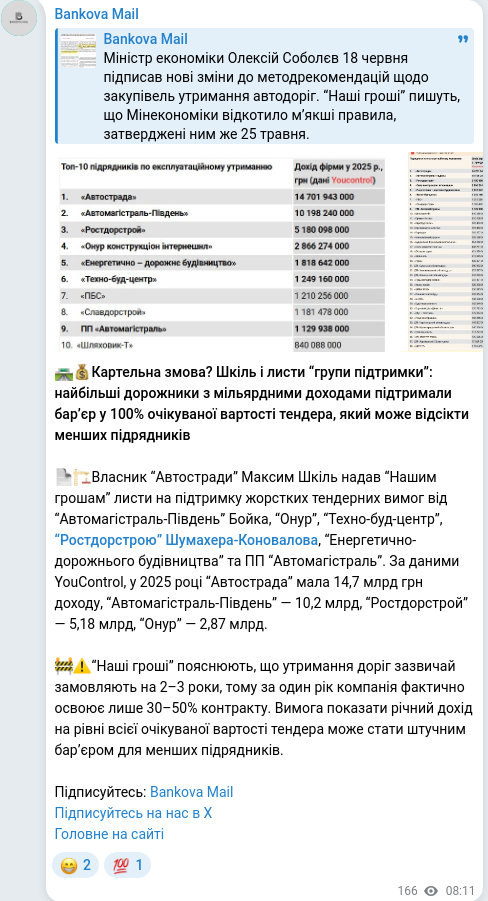Open the "Головне на сайті" link
The height and width of the screenshot is (901, 488).
[109, 834]
